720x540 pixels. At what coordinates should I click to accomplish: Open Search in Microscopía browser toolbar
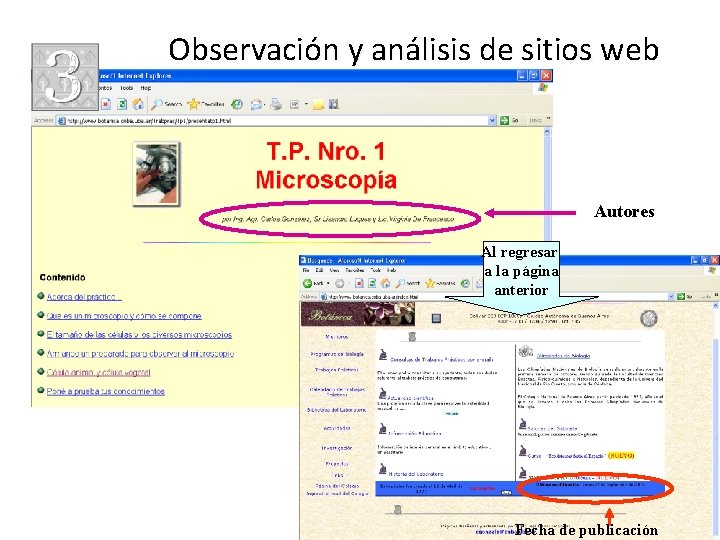click(x=167, y=104)
